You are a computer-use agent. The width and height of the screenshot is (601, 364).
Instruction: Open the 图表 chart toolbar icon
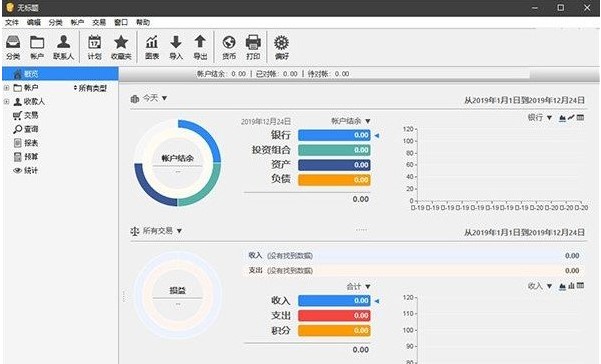pos(152,47)
